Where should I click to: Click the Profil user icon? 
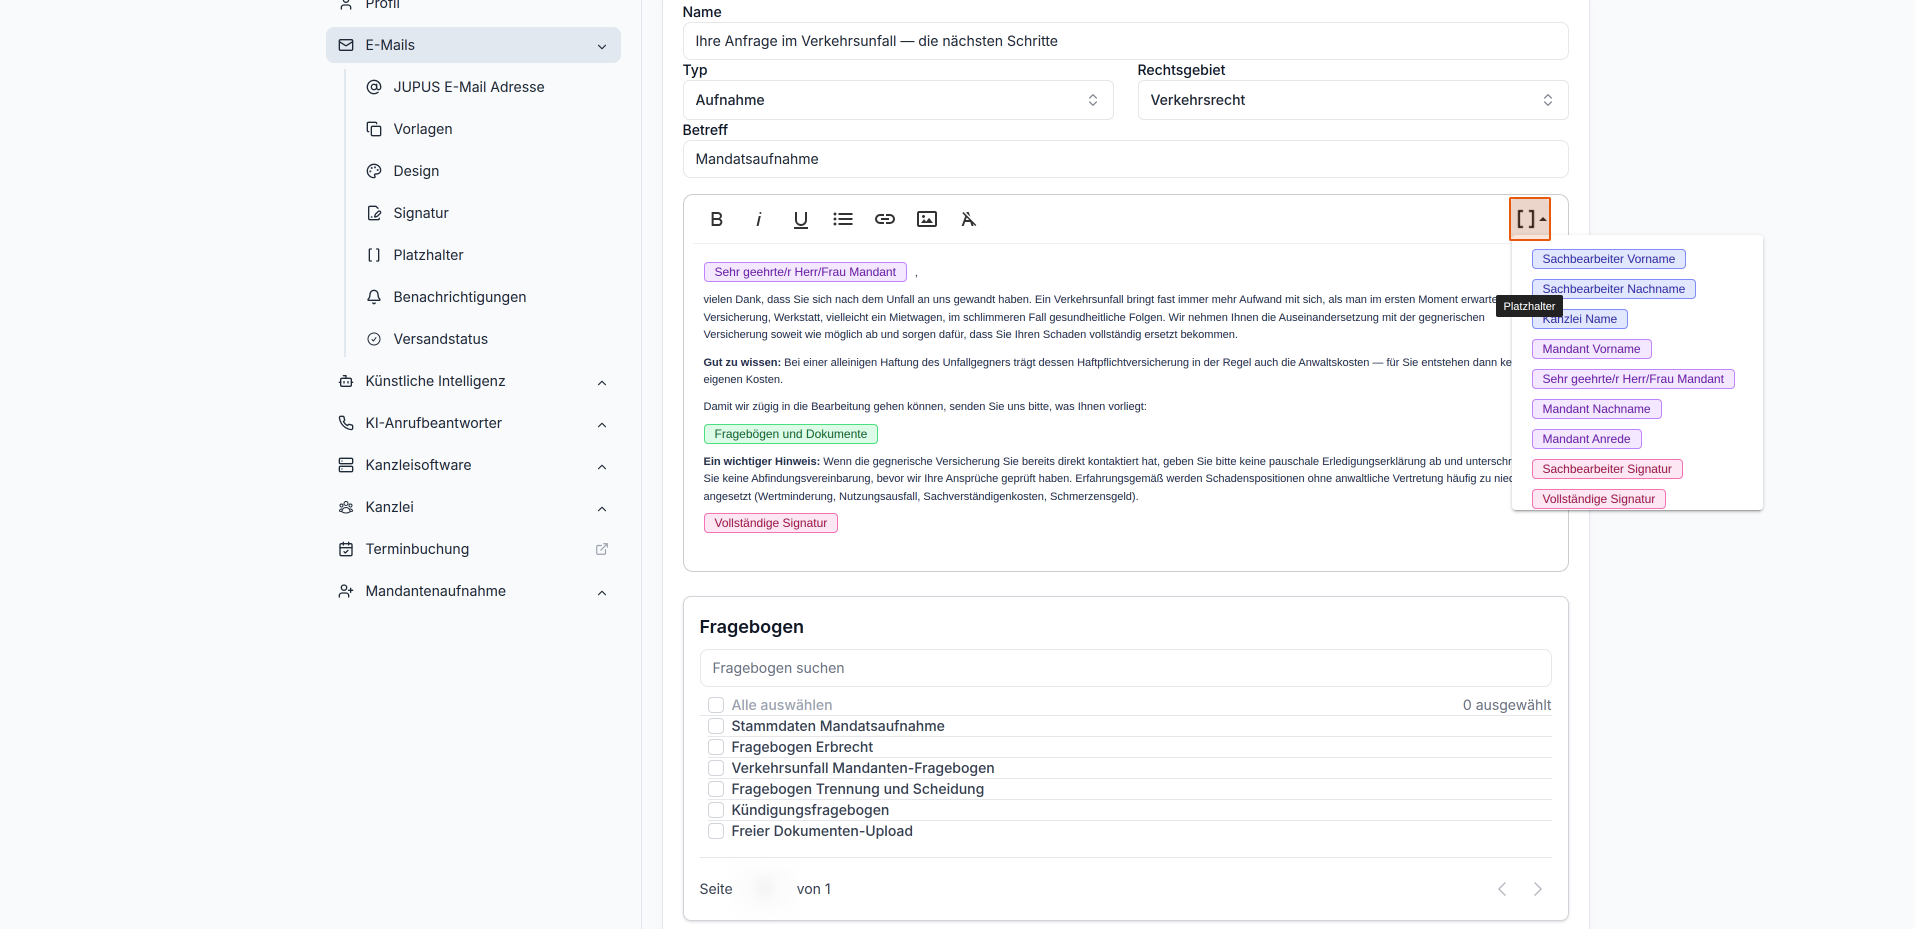[346, 4]
